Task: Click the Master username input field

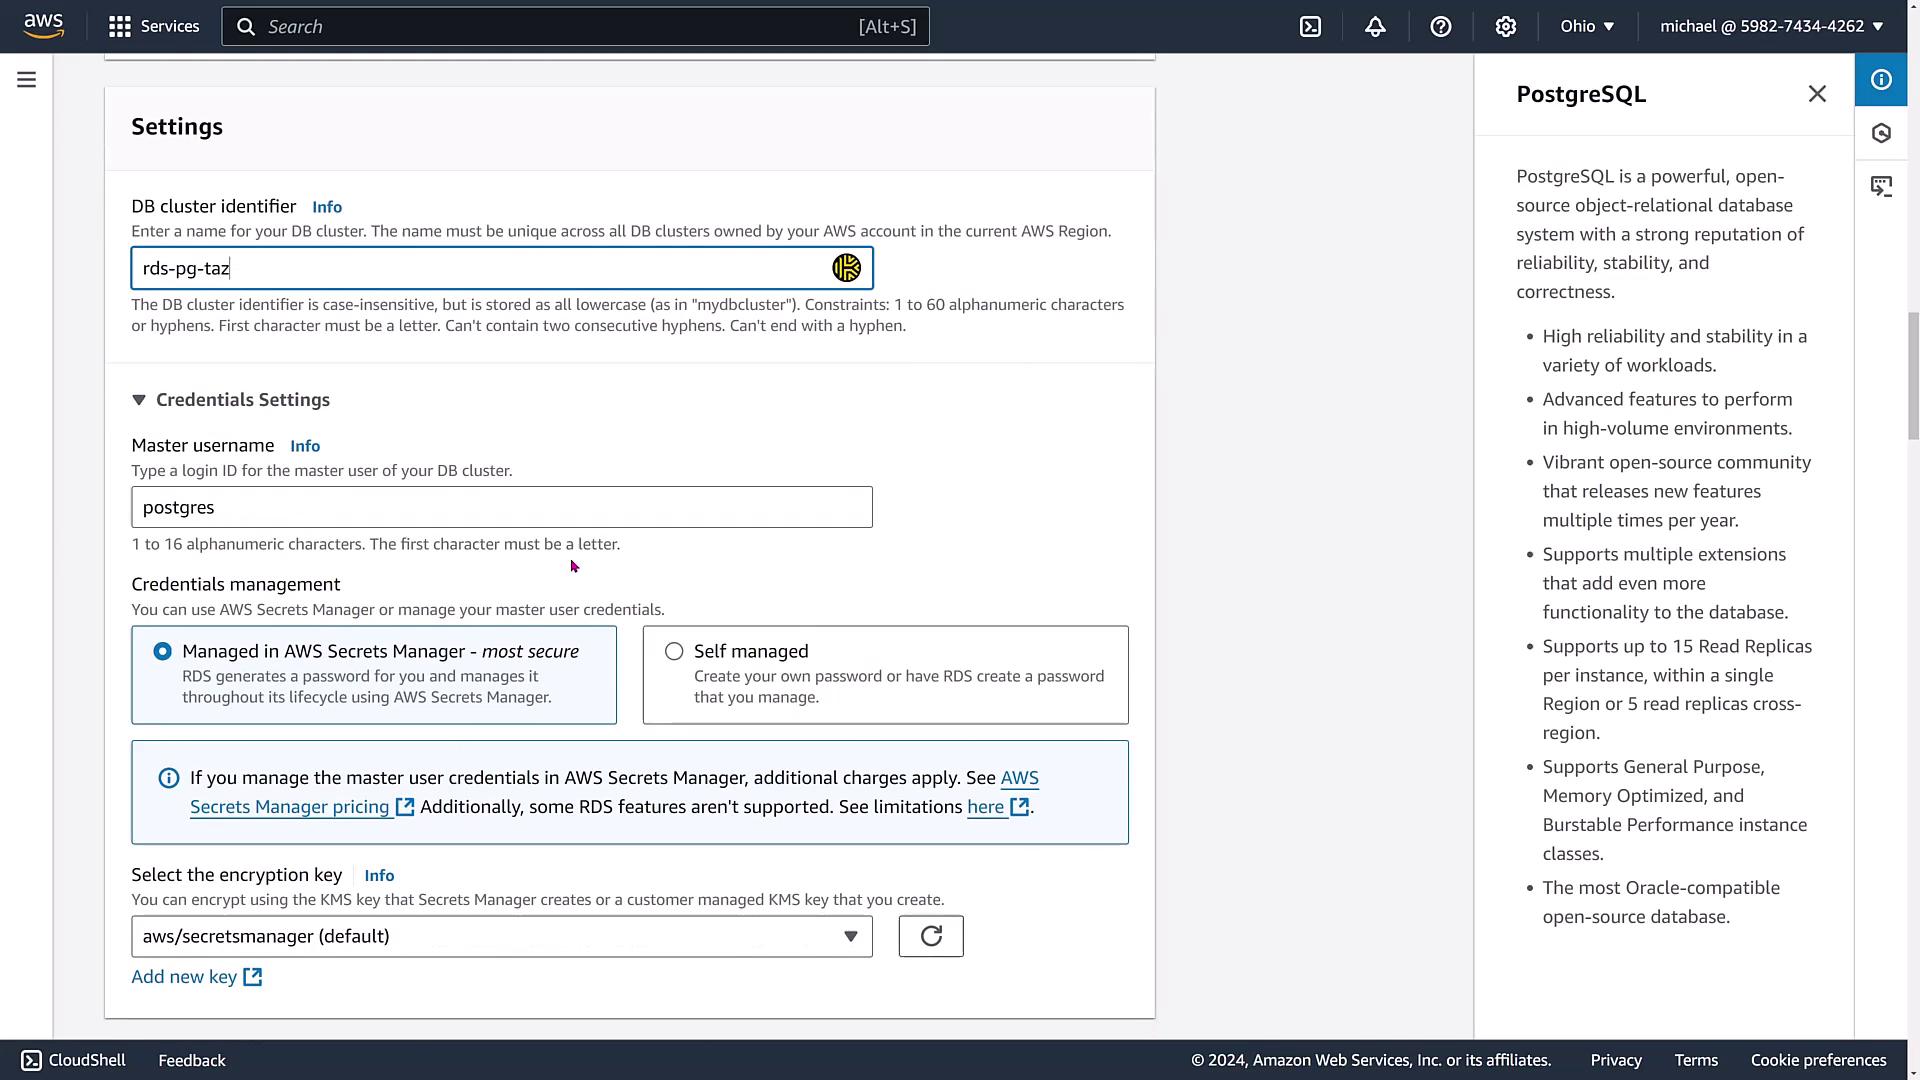Action: pos(501,507)
